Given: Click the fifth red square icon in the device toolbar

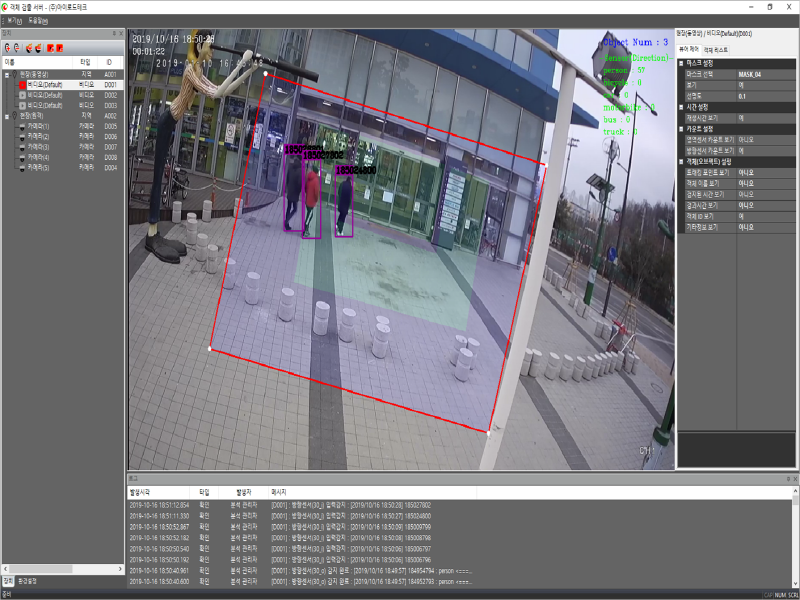Looking at the screenshot, I should coord(49,47).
